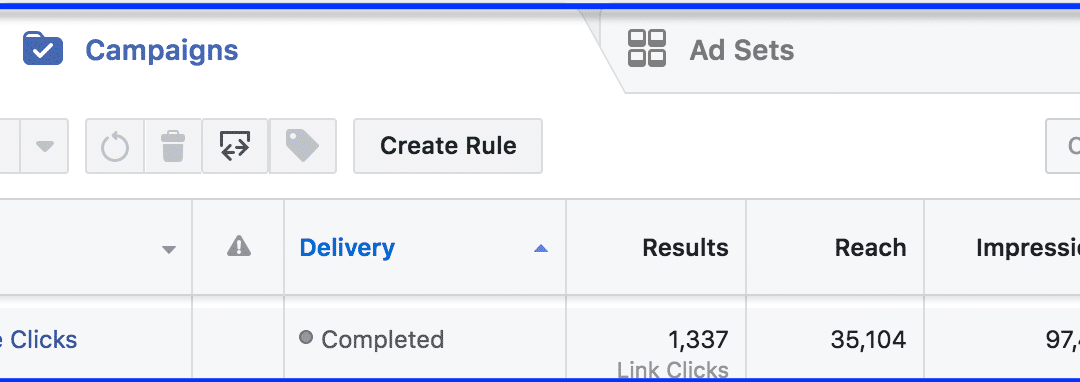
Task: Click the circular revert arrow icon
Action: tap(115, 146)
